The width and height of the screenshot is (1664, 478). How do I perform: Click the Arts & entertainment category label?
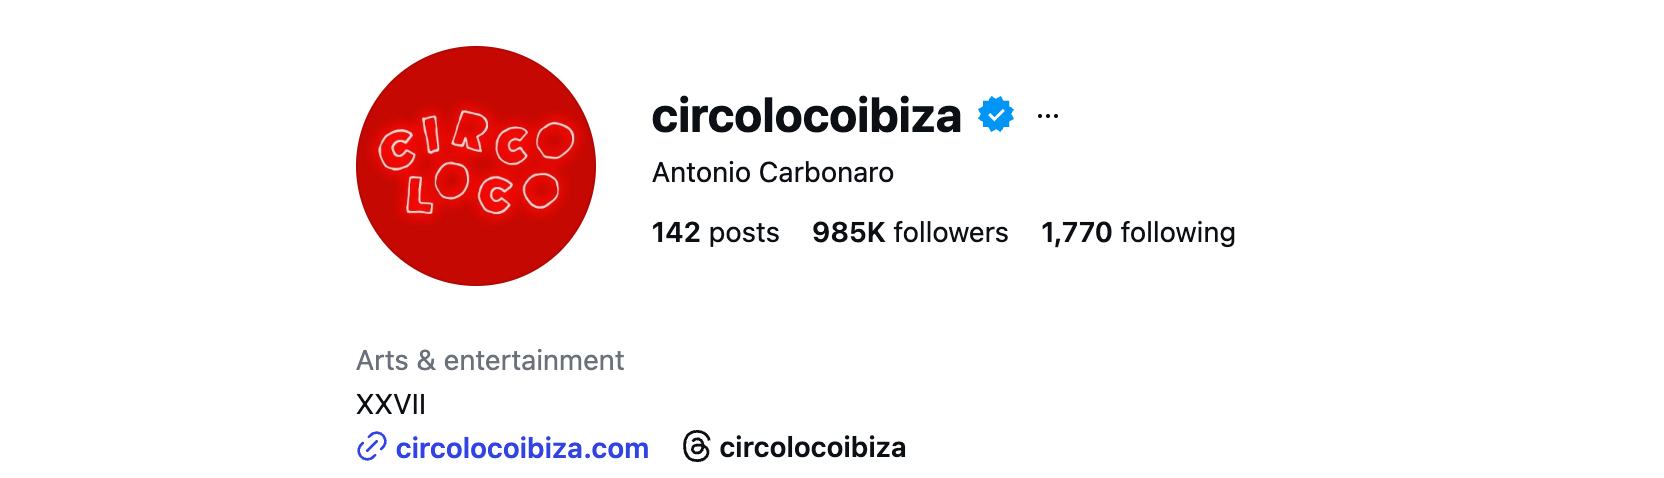[490, 360]
